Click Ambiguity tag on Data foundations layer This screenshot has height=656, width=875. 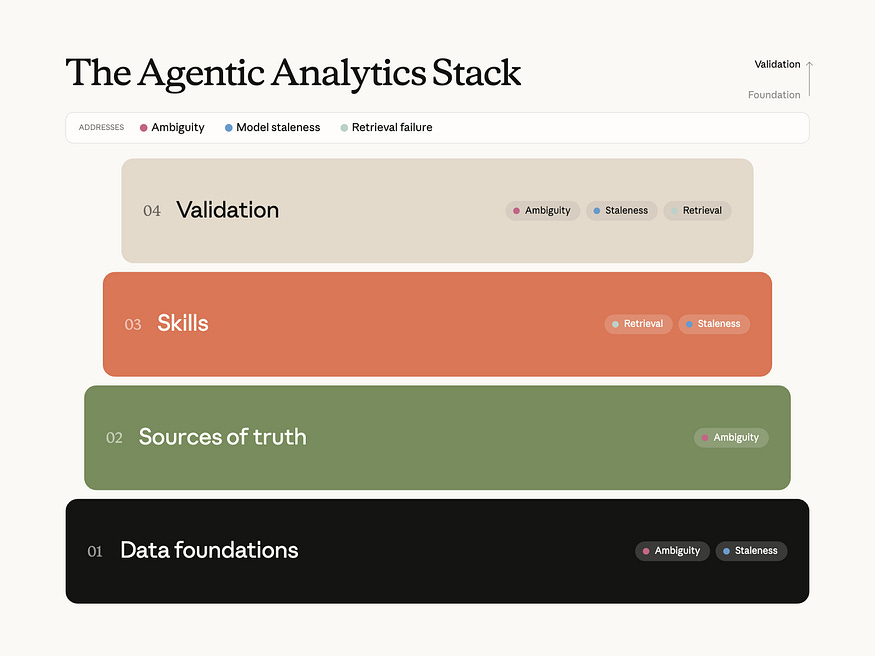pos(672,551)
